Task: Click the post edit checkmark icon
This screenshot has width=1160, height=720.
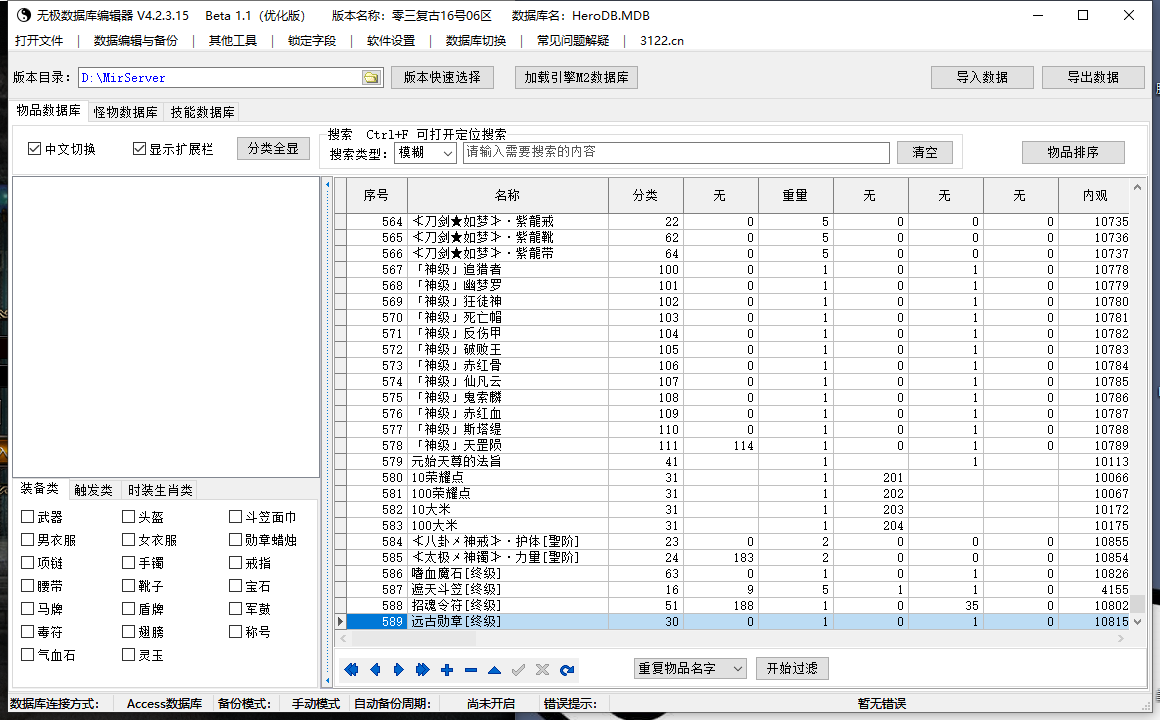Action: (519, 670)
